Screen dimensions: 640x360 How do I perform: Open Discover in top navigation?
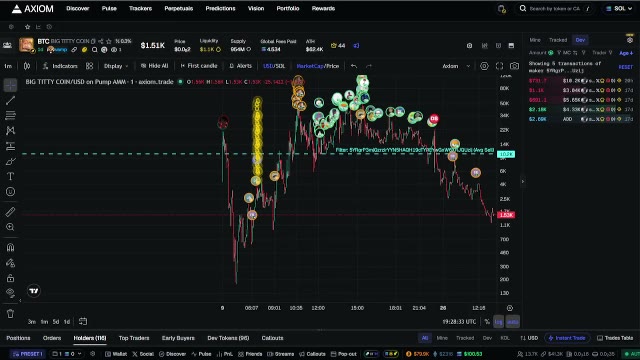(x=78, y=9)
